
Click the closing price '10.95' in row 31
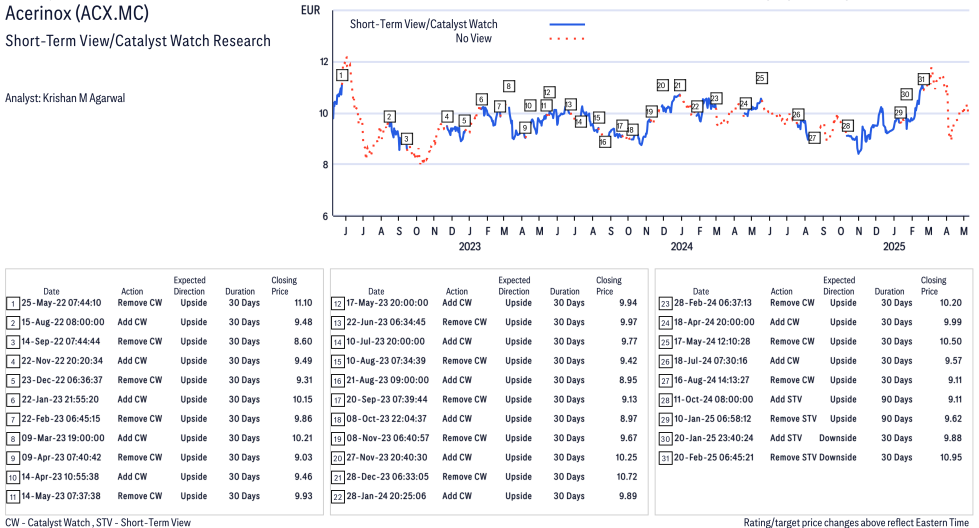pyautogui.click(x=951, y=457)
